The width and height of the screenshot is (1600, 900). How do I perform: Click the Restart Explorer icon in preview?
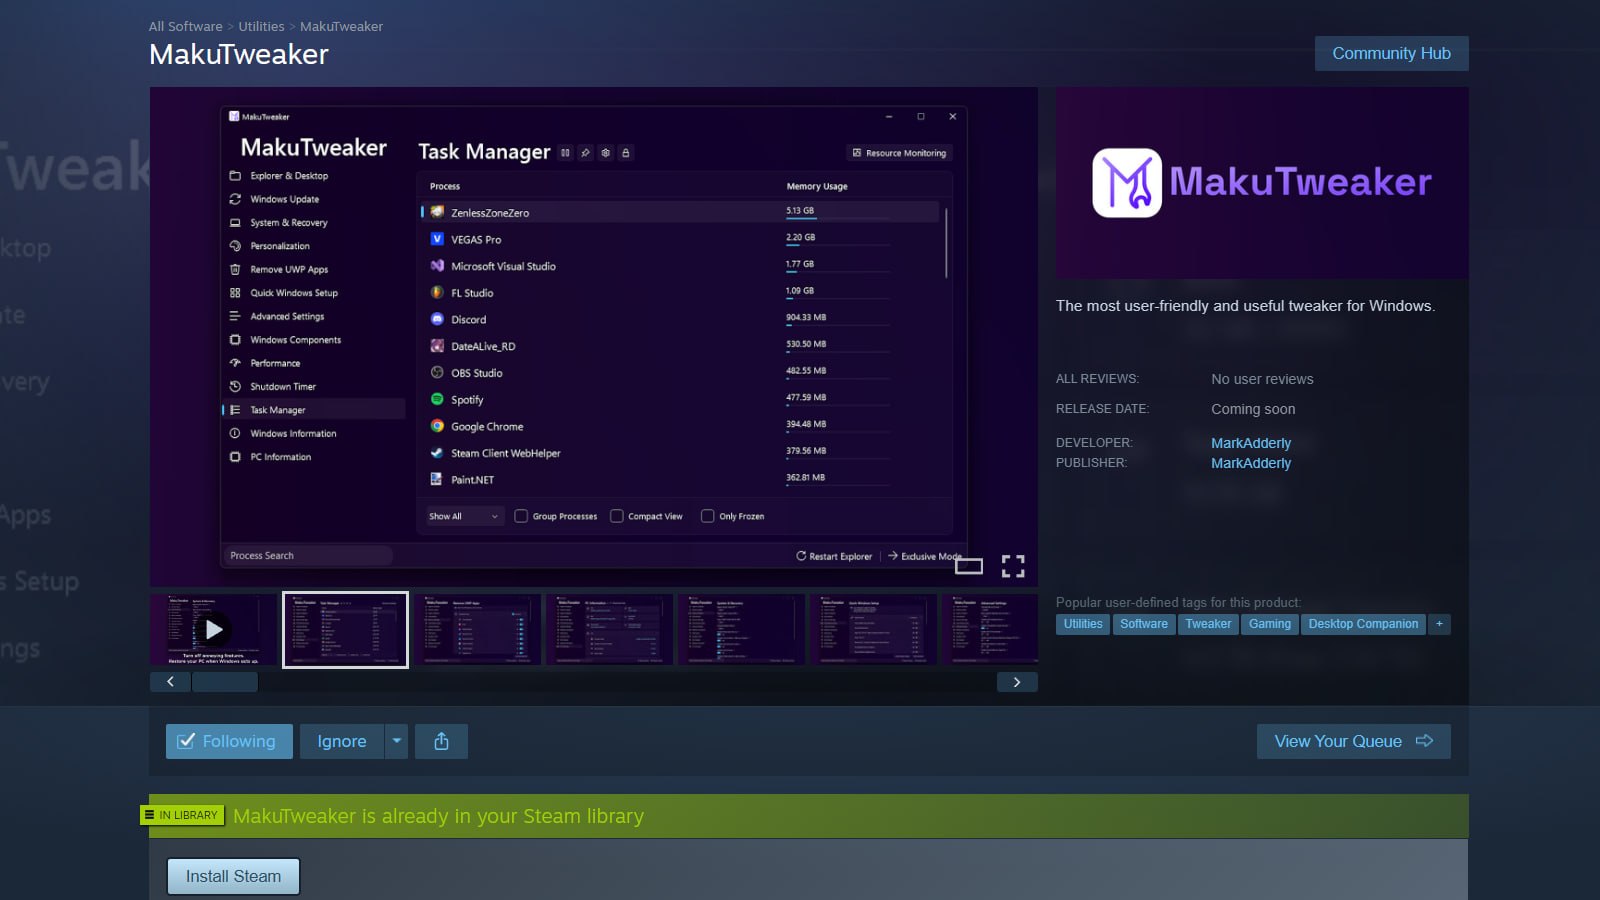(x=801, y=556)
